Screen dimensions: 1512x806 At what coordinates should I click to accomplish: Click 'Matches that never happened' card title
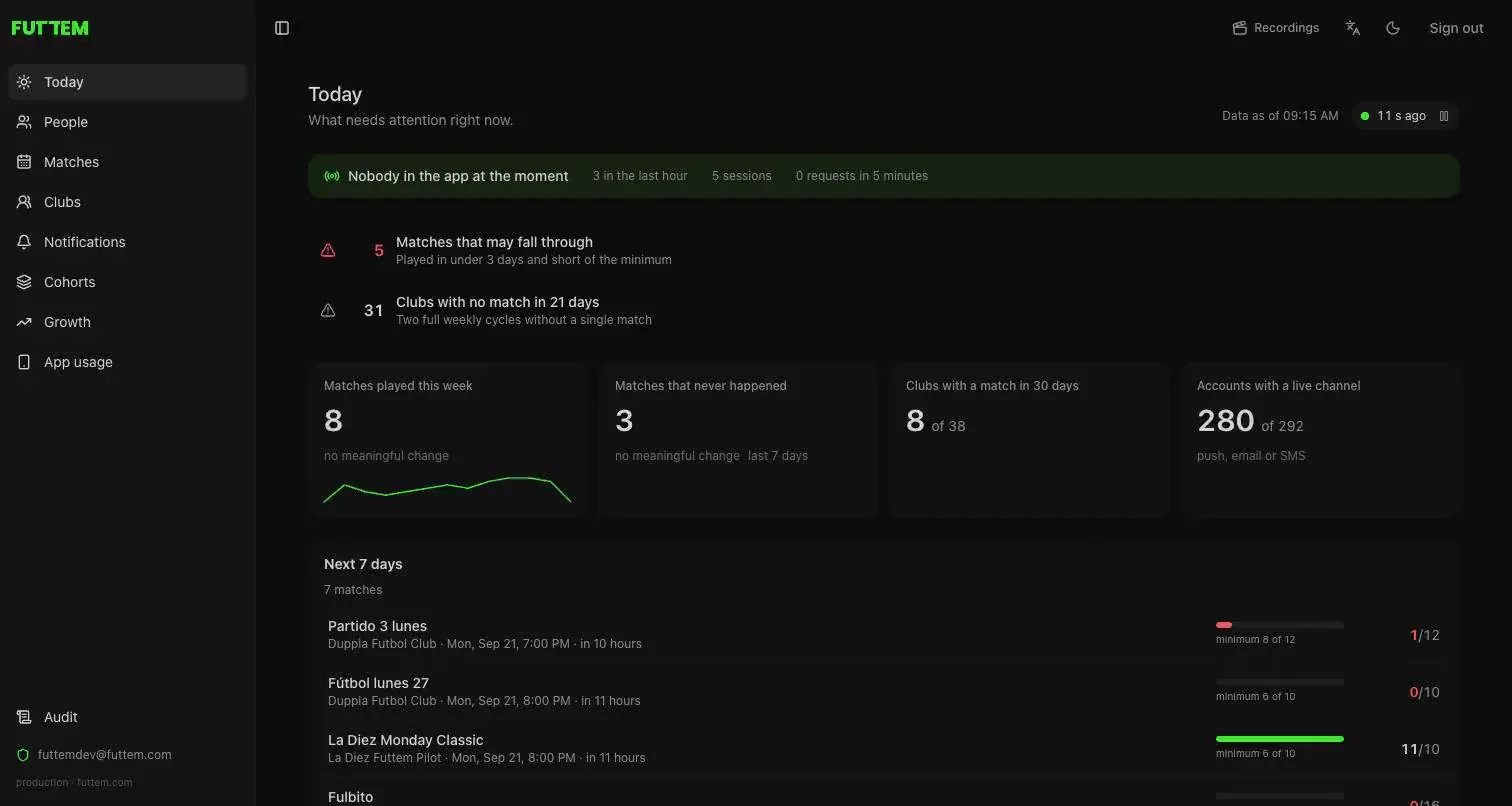tap(701, 386)
